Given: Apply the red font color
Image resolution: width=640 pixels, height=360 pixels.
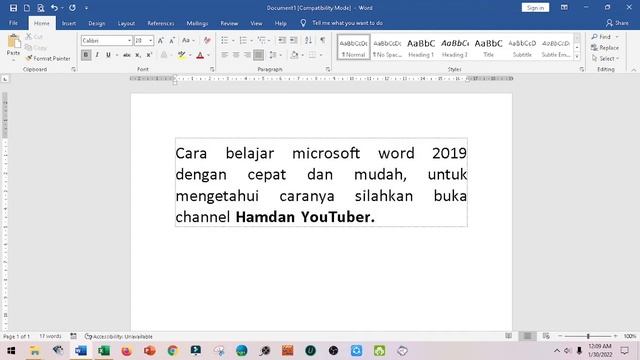Looking at the screenshot, I should [x=200, y=55].
